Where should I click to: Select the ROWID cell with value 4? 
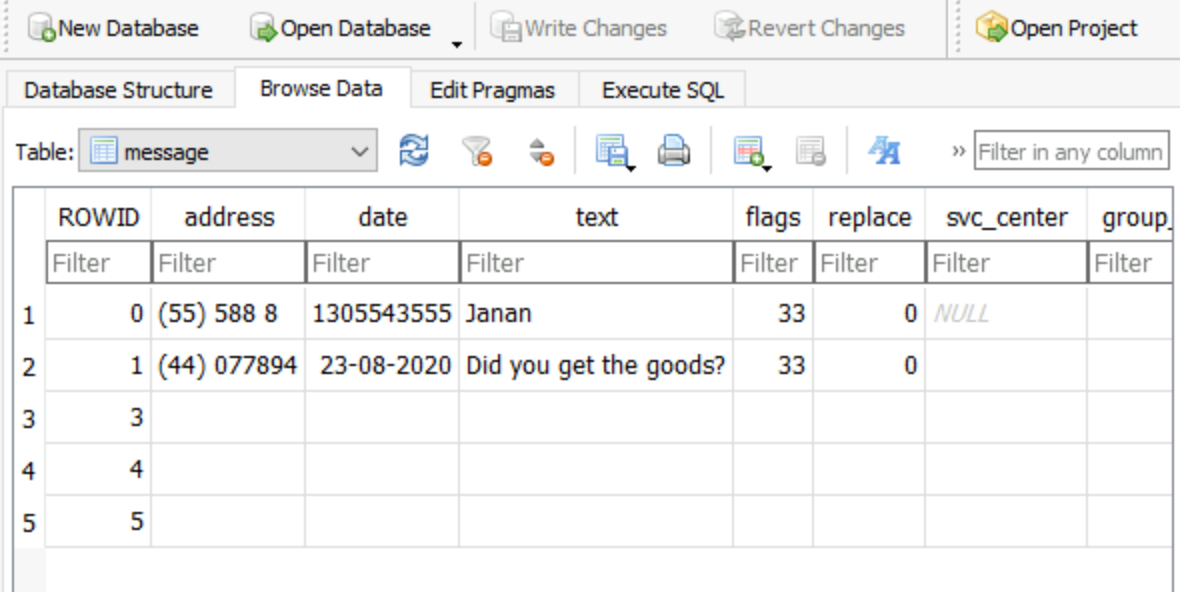(99, 469)
